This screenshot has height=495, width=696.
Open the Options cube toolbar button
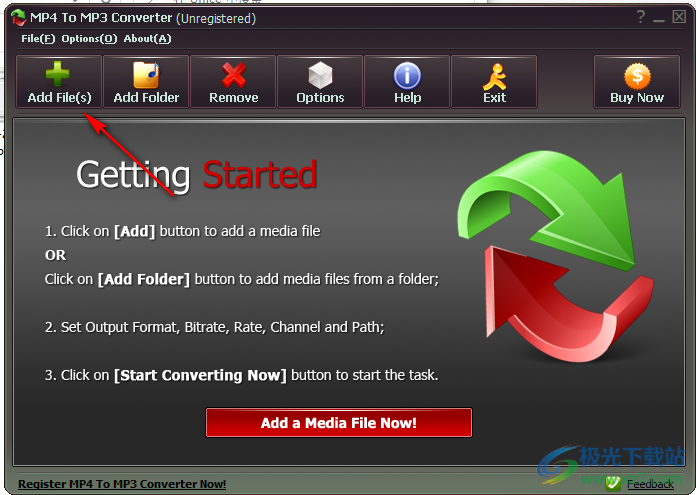(x=320, y=82)
